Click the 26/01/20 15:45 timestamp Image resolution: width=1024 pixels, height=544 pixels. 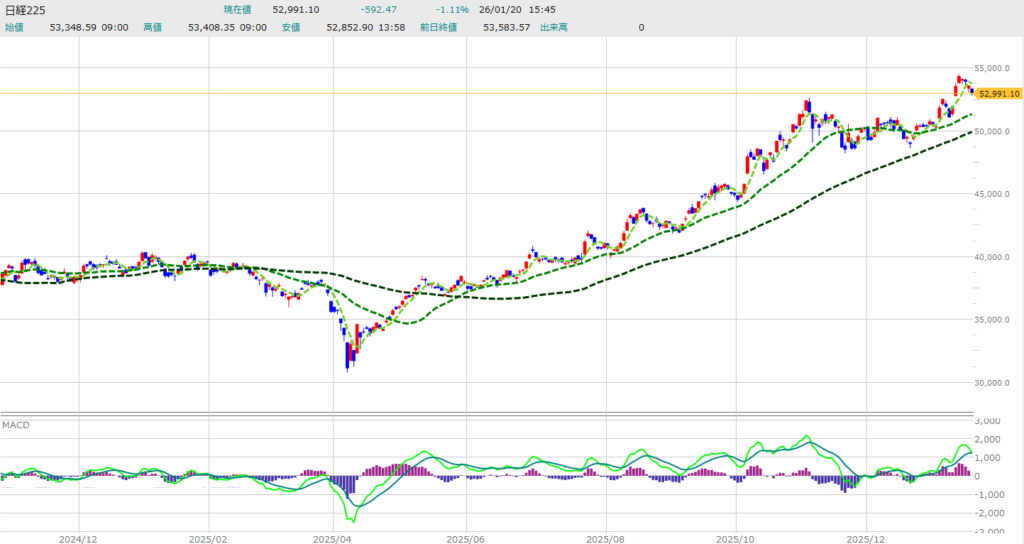[514, 9]
